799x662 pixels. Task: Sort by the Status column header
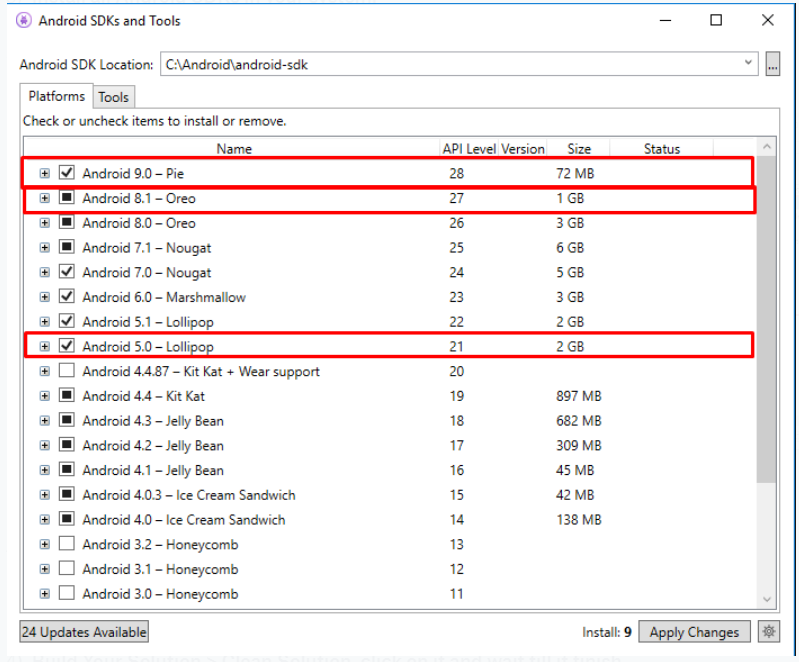click(661, 149)
